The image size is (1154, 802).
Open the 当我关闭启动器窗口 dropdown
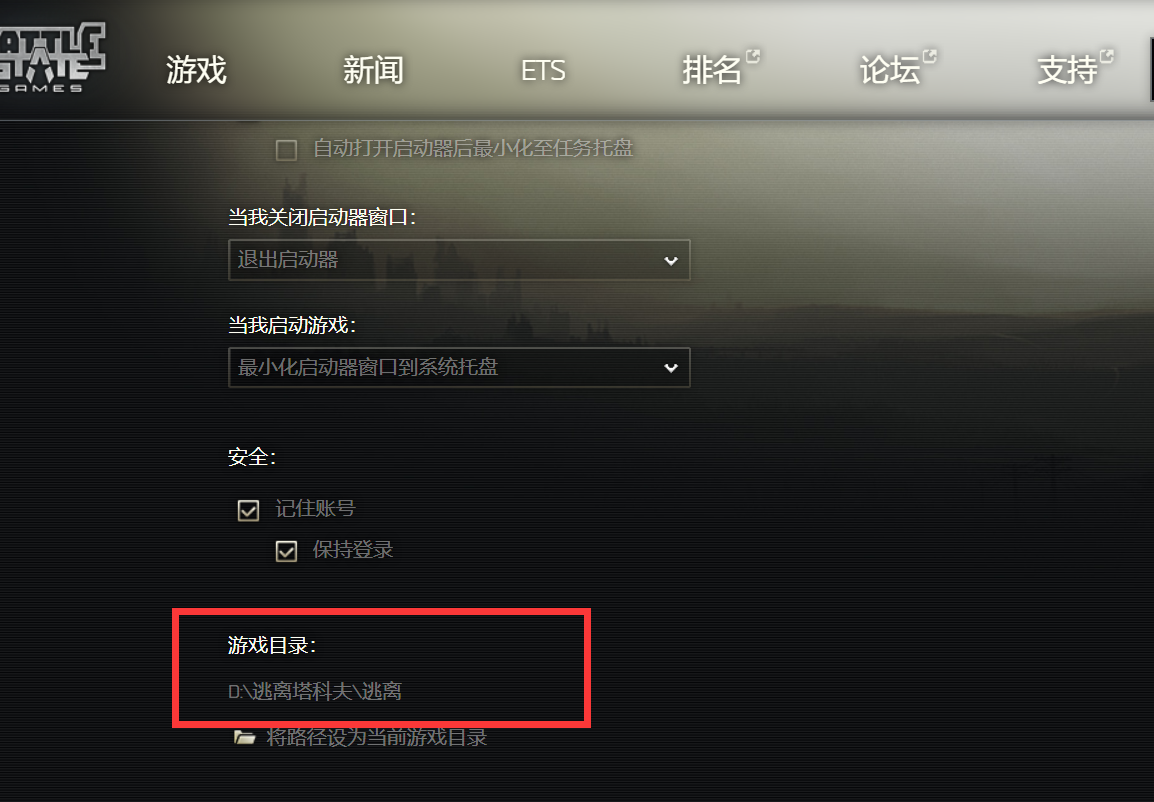pyautogui.click(x=459, y=260)
